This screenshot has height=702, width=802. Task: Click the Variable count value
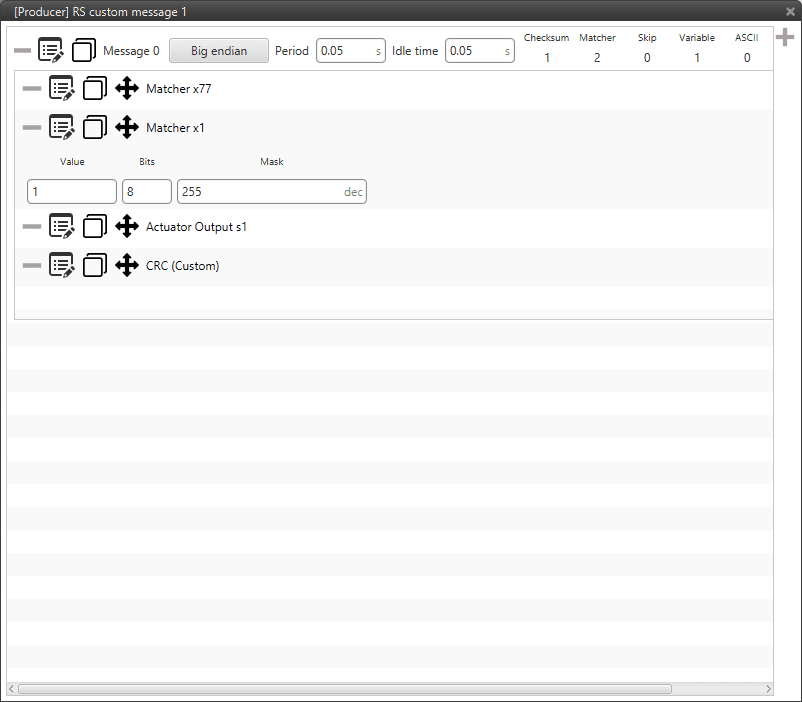pos(697,58)
